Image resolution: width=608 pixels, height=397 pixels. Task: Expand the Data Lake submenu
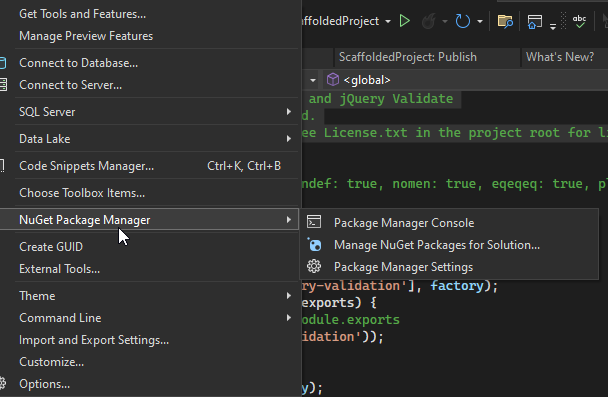149,139
